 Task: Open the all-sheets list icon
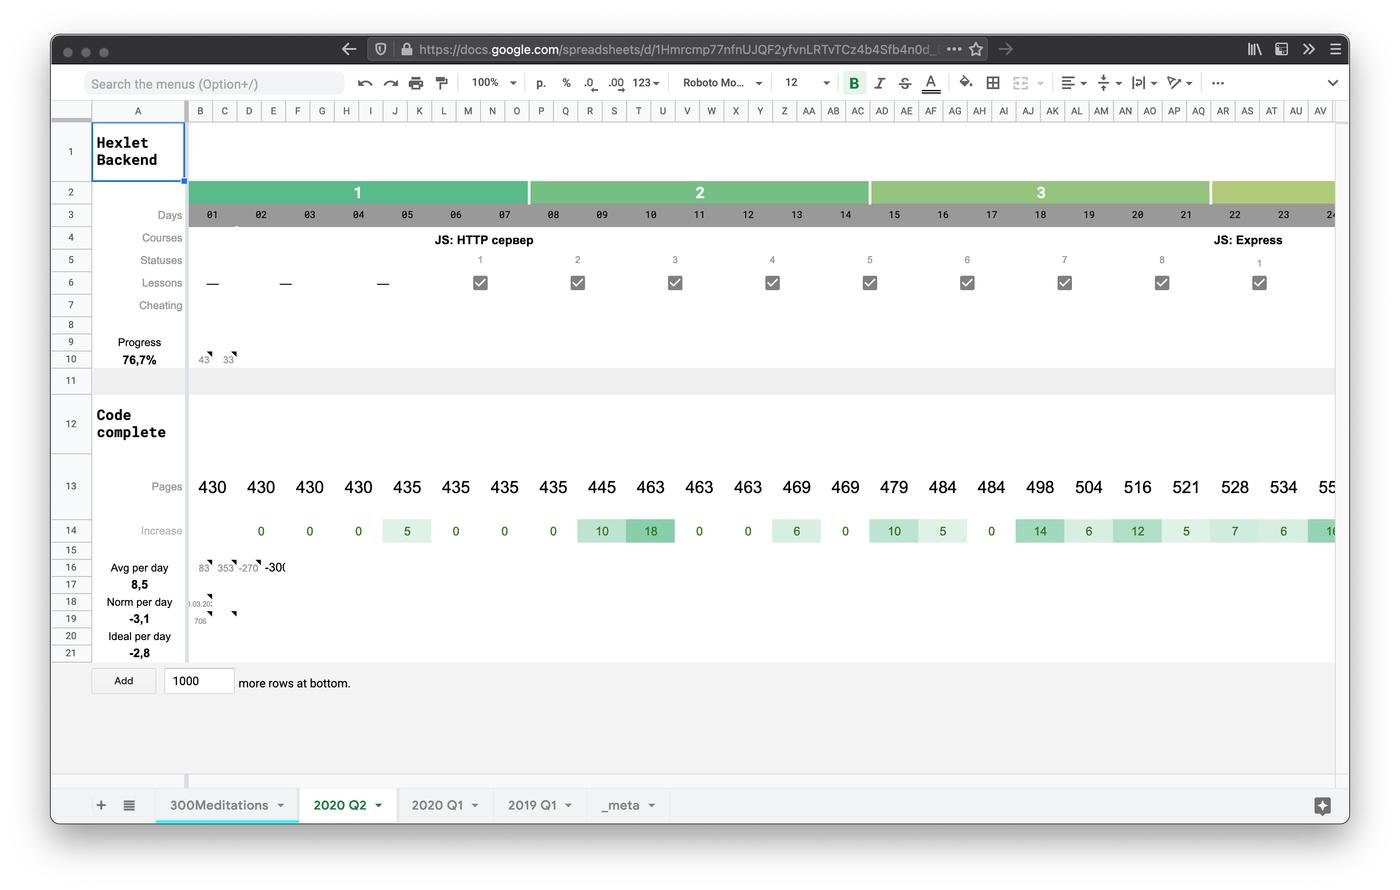[129, 804]
